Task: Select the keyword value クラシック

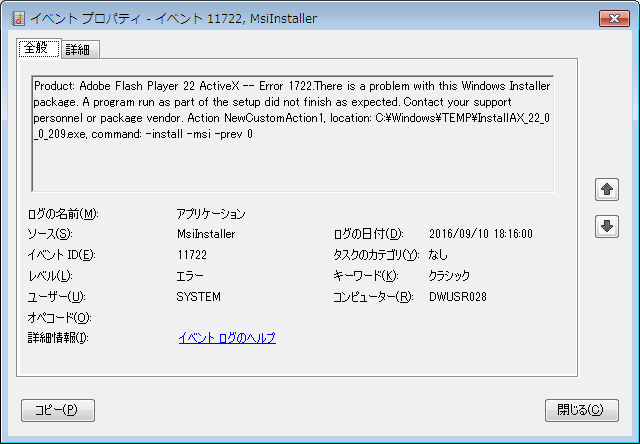Action: (x=449, y=276)
